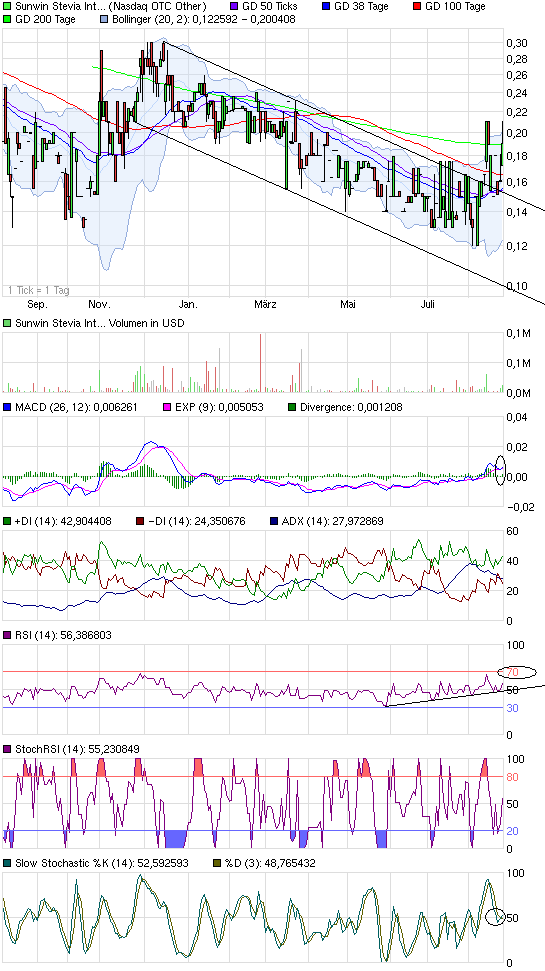Viewport: 545px width, 971px height.
Task: Click the purple RSI (14) swatch
Action: 7,635
